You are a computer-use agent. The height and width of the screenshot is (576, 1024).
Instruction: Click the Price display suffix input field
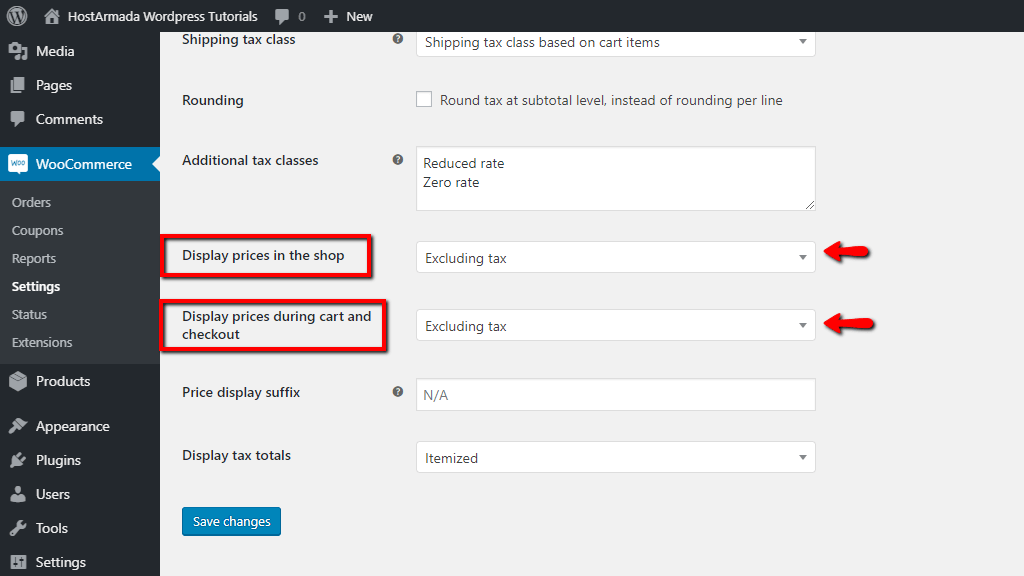pos(615,395)
